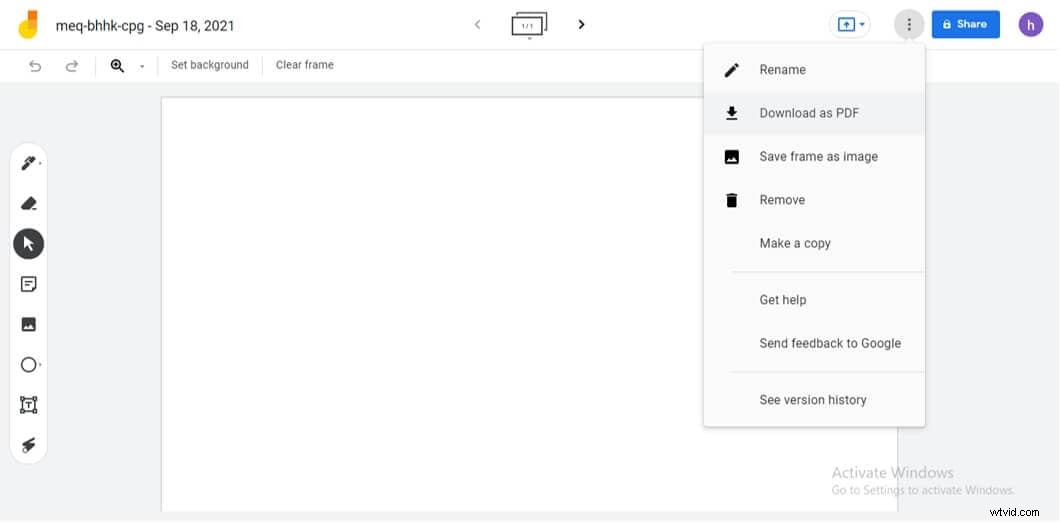Choose See version history

click(x=814, y=400)
